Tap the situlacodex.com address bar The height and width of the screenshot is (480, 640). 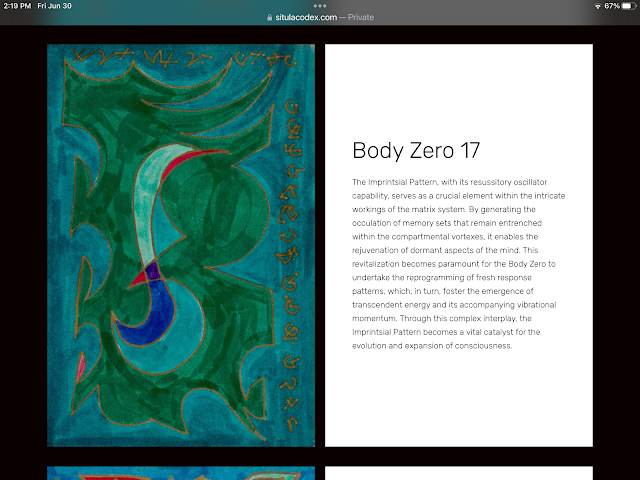point(320,17)
